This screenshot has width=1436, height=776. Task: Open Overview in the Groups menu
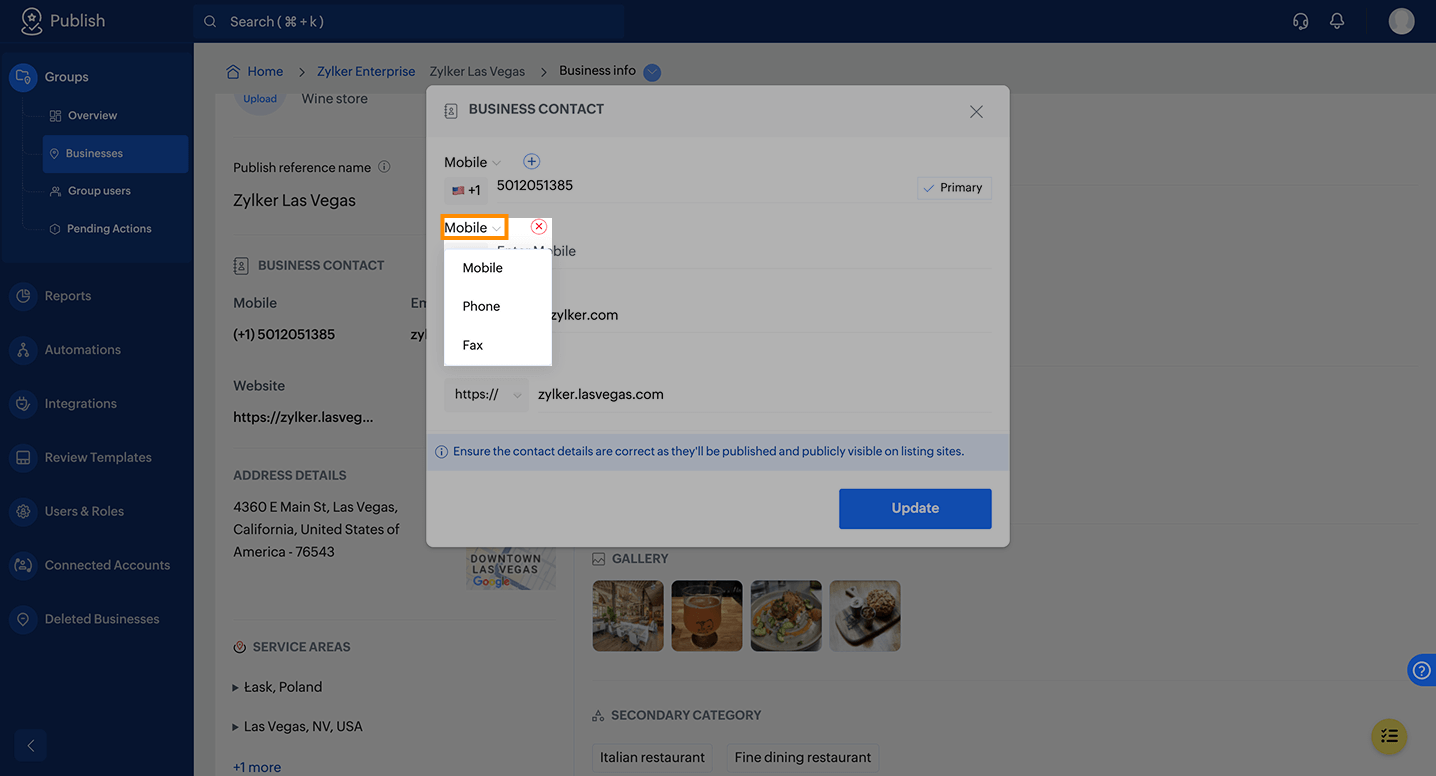[92, 116]
